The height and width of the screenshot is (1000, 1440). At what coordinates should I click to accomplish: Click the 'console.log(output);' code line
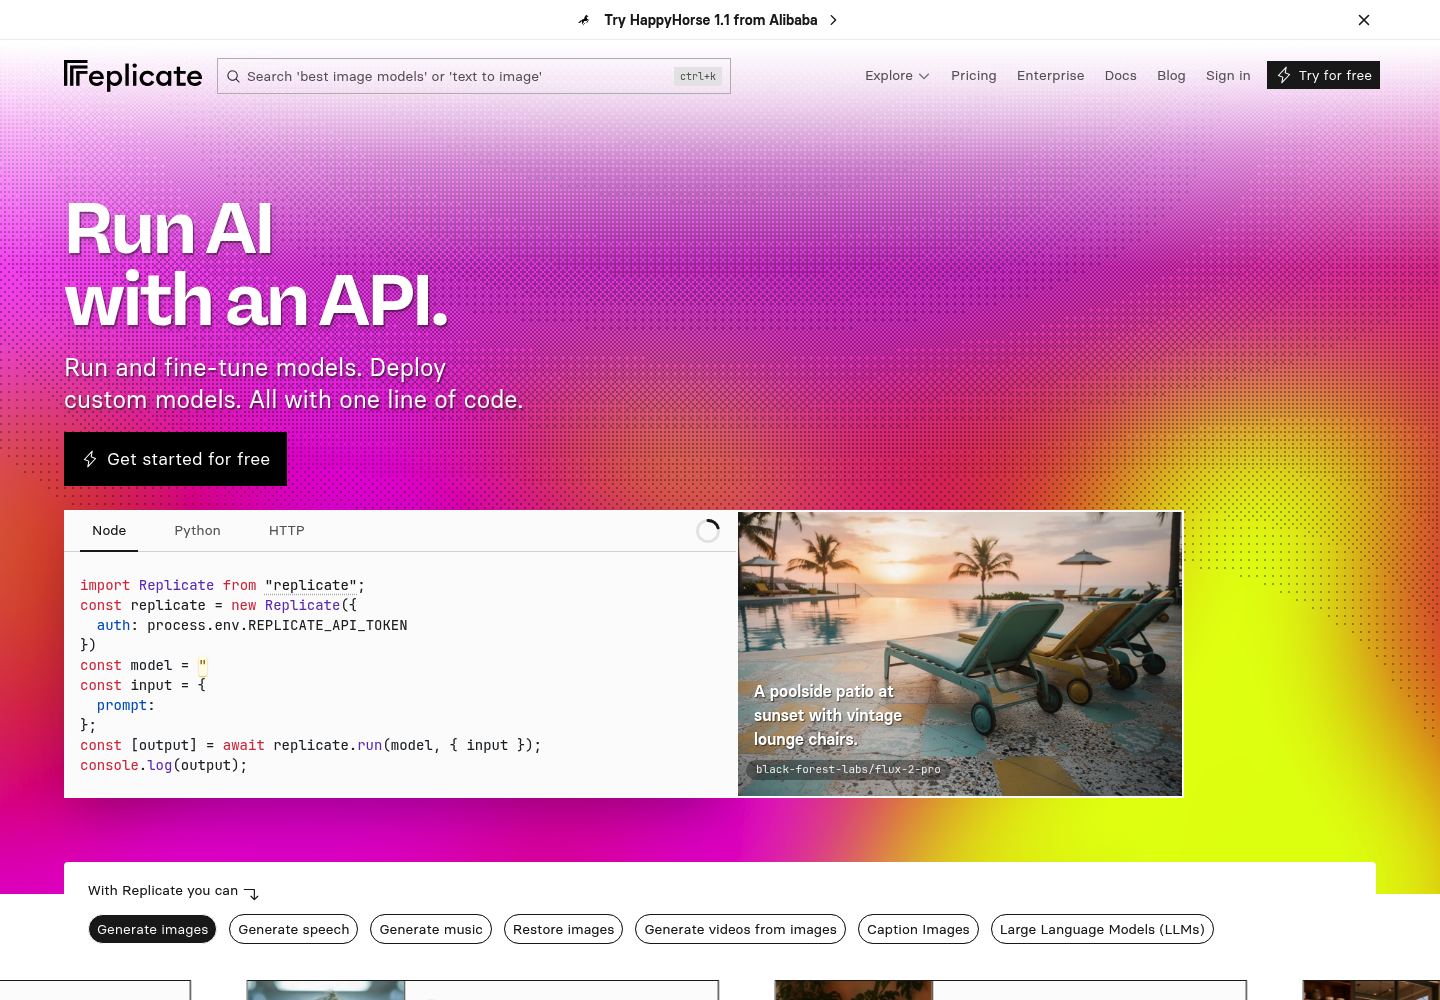164,765
